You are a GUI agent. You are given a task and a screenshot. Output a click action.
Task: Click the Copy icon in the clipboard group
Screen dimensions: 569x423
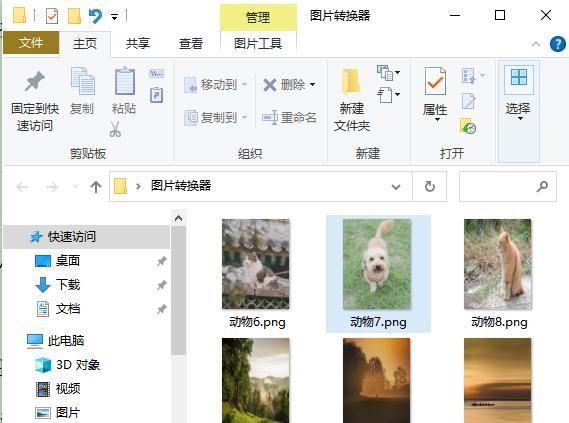point(82,81)
